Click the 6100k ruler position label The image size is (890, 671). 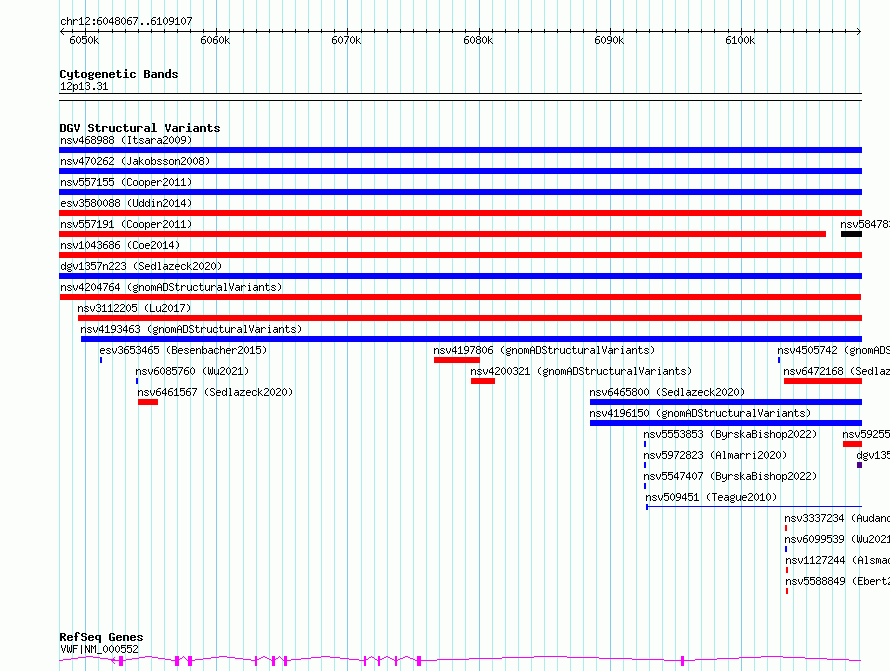pyautogui.click(x=740, y=40)
